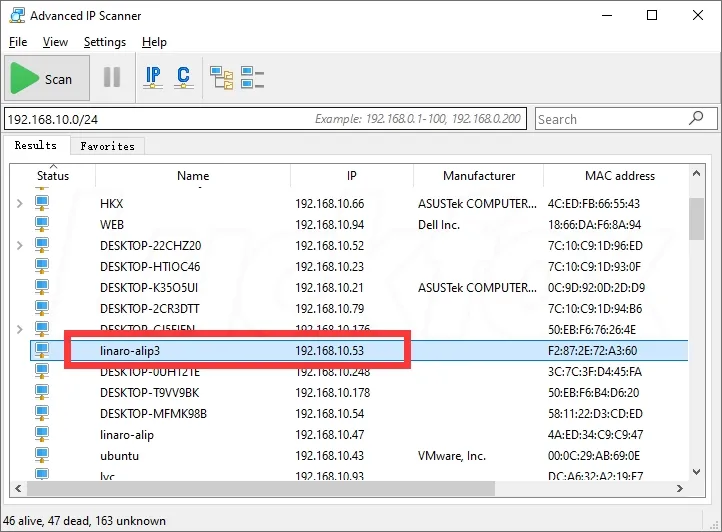
Task: Select the DESKTOP-K35O5UI entry
Action: coord(149,288)
